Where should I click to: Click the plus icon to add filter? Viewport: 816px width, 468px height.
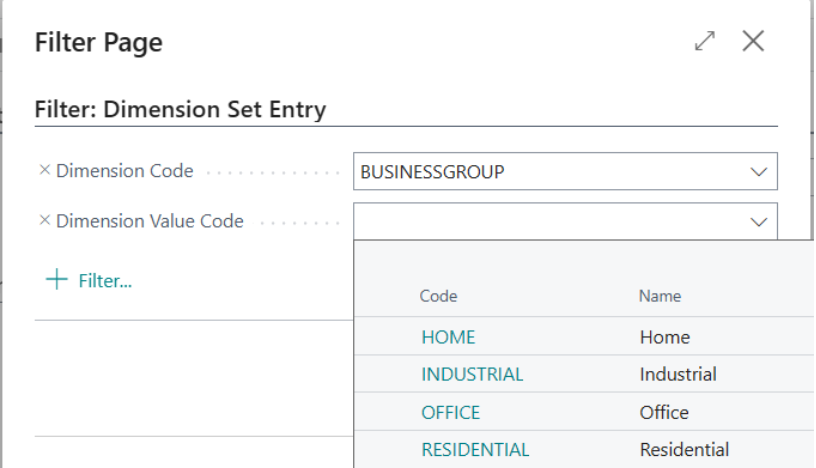coord(56,280)
